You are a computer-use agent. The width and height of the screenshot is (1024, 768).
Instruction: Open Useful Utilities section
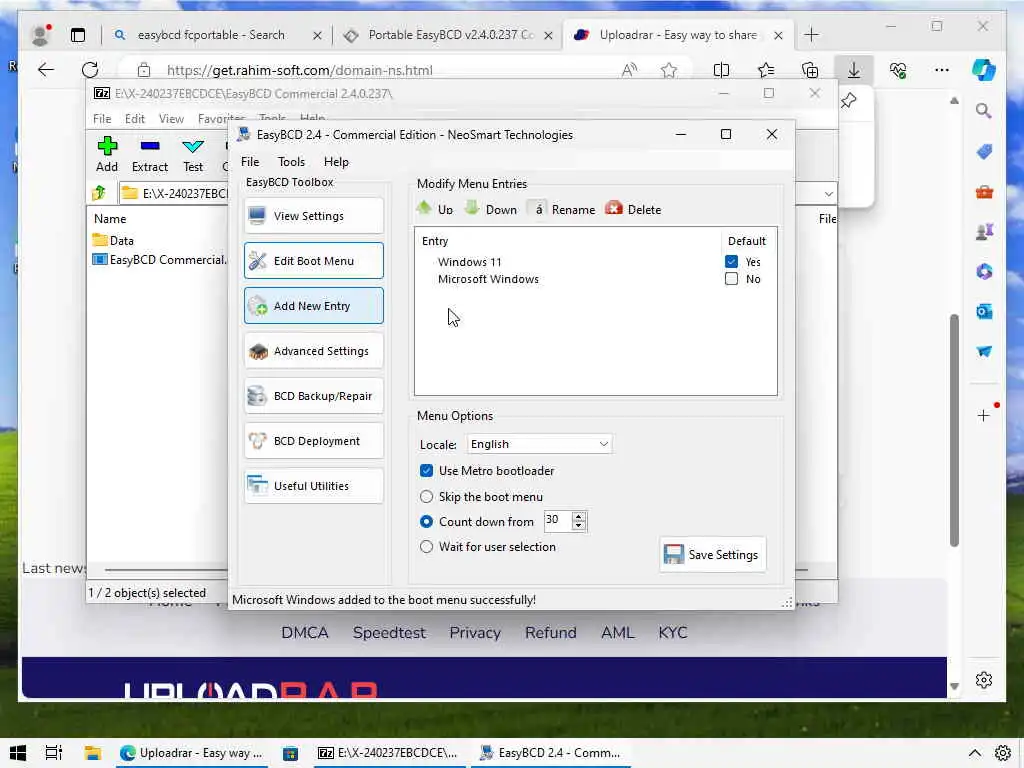[x=313, y=486]
